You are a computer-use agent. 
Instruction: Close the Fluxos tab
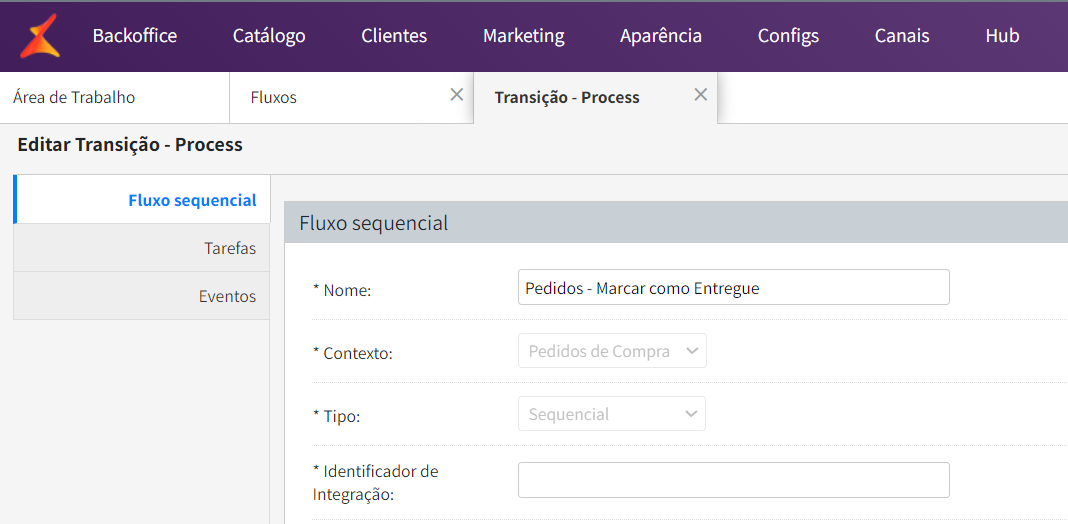pyautogui.click(x=457, y=95)
